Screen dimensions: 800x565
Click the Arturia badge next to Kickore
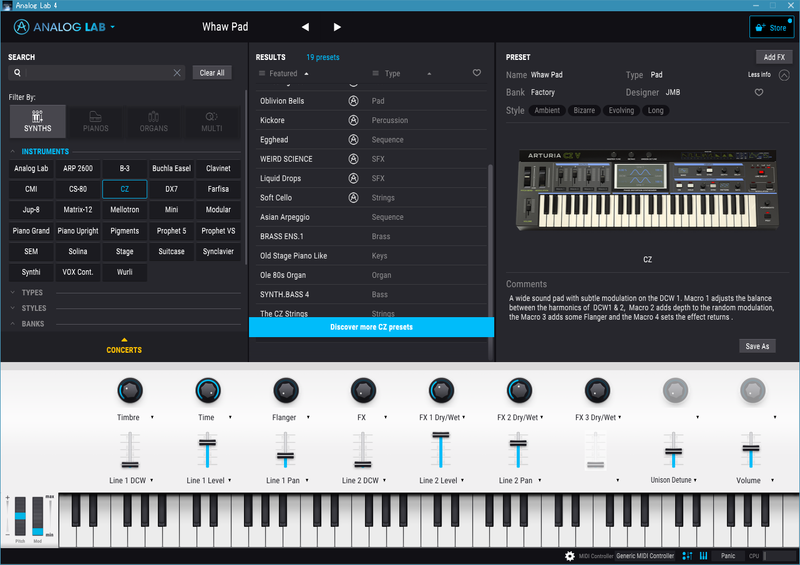353,120
